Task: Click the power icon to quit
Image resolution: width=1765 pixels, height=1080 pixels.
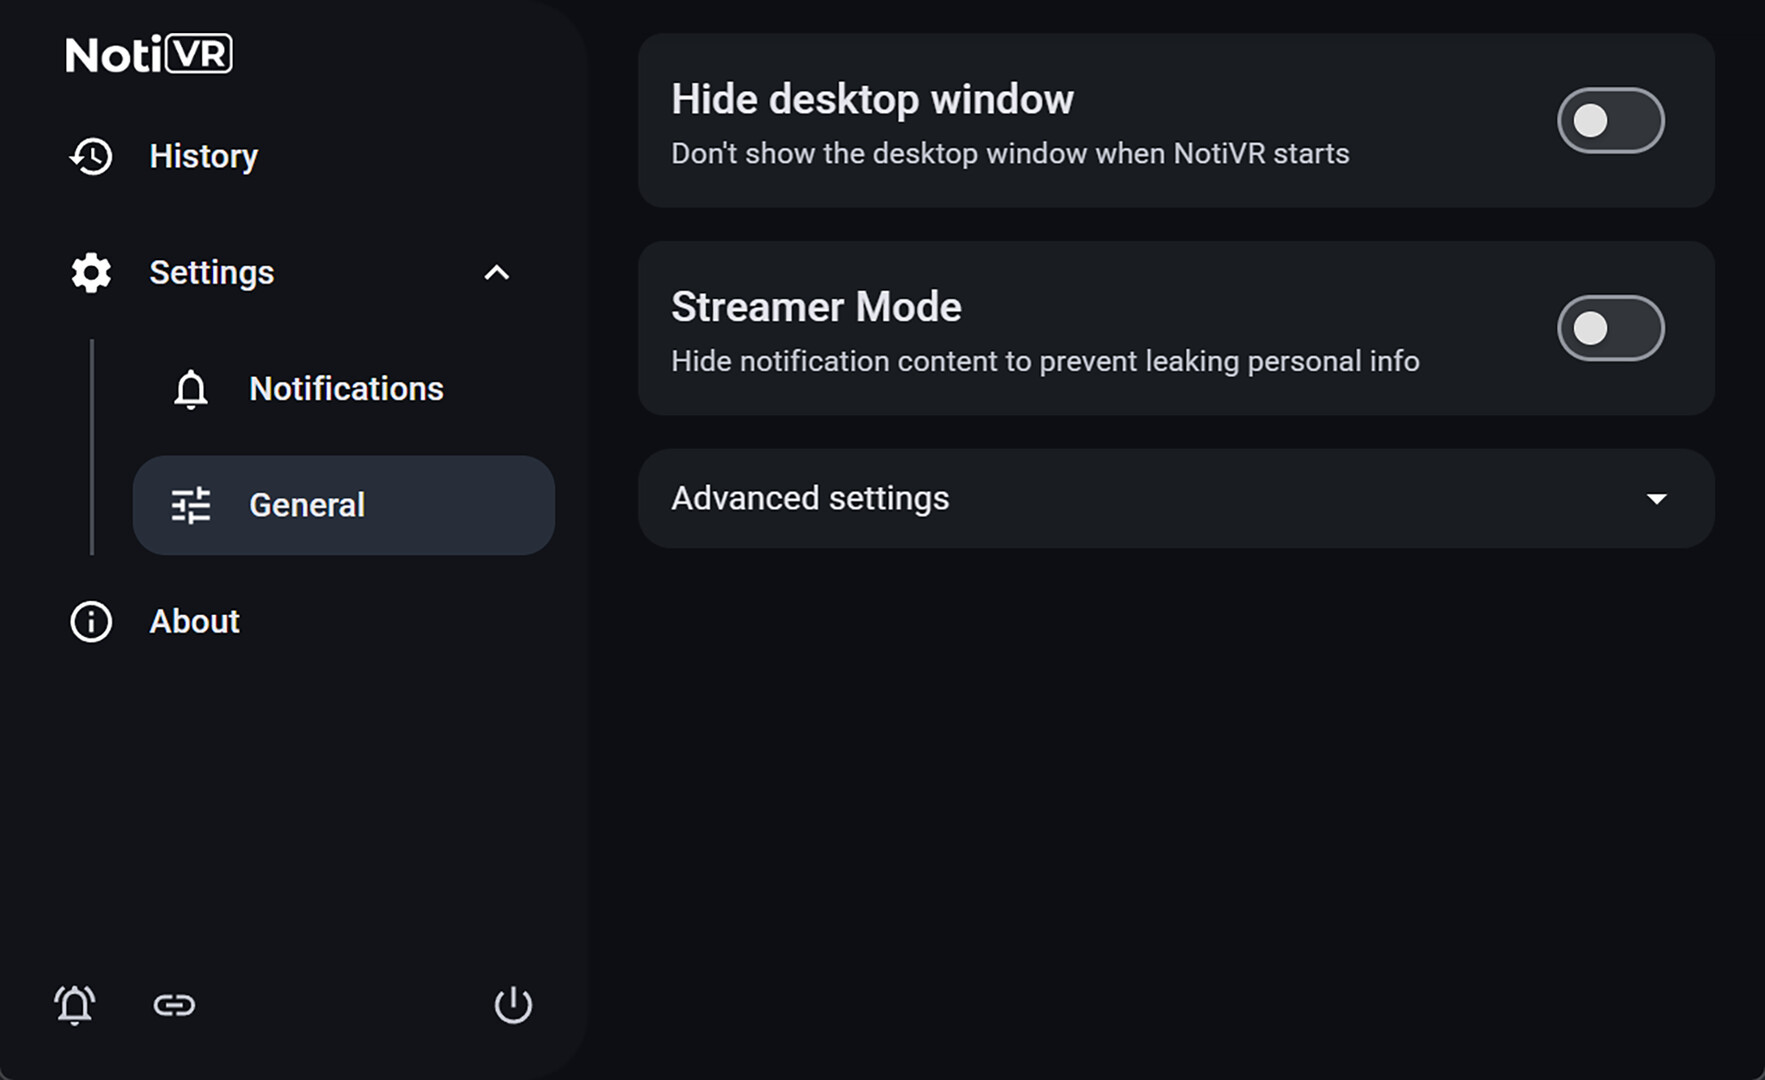Action: click(x=513, y=1005)
